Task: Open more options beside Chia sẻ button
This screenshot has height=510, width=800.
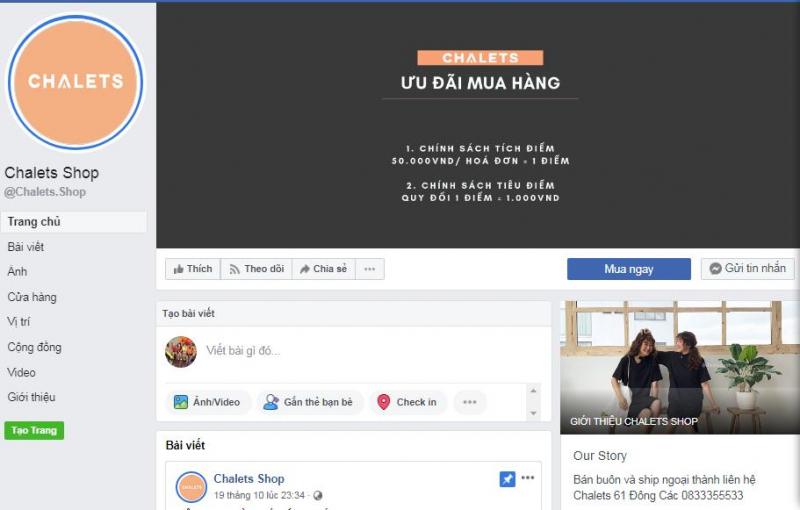Action: coord(369,269)
